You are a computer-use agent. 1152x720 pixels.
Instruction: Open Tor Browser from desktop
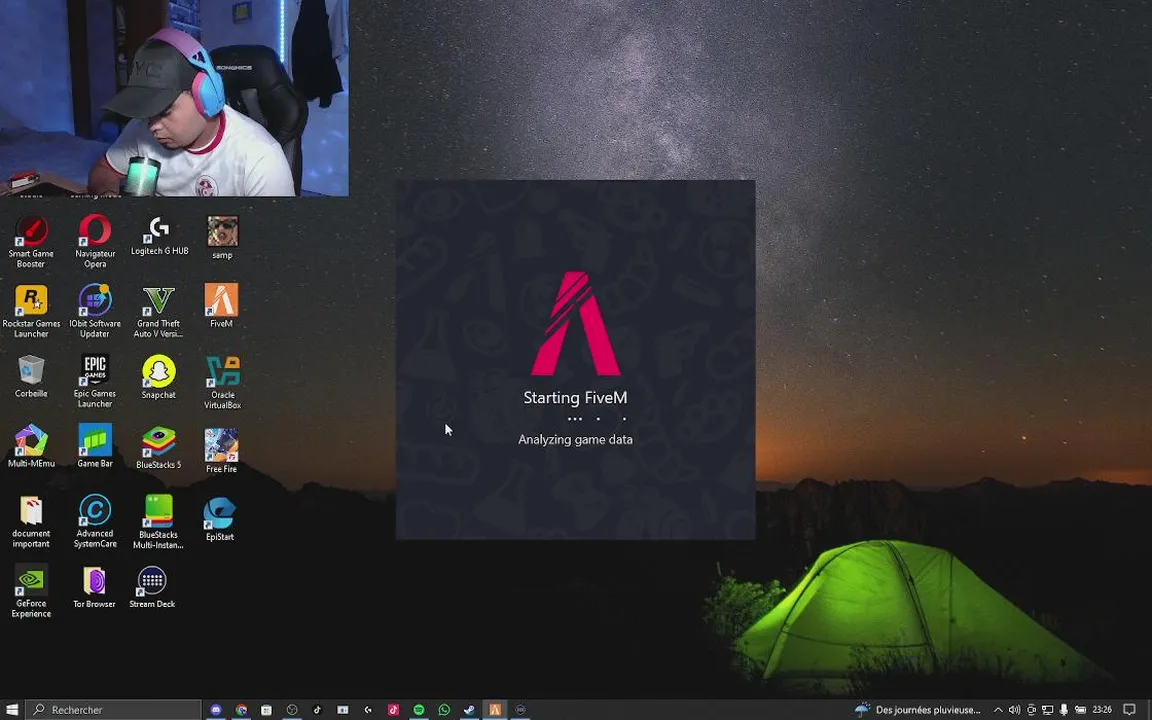coord(94,587)
